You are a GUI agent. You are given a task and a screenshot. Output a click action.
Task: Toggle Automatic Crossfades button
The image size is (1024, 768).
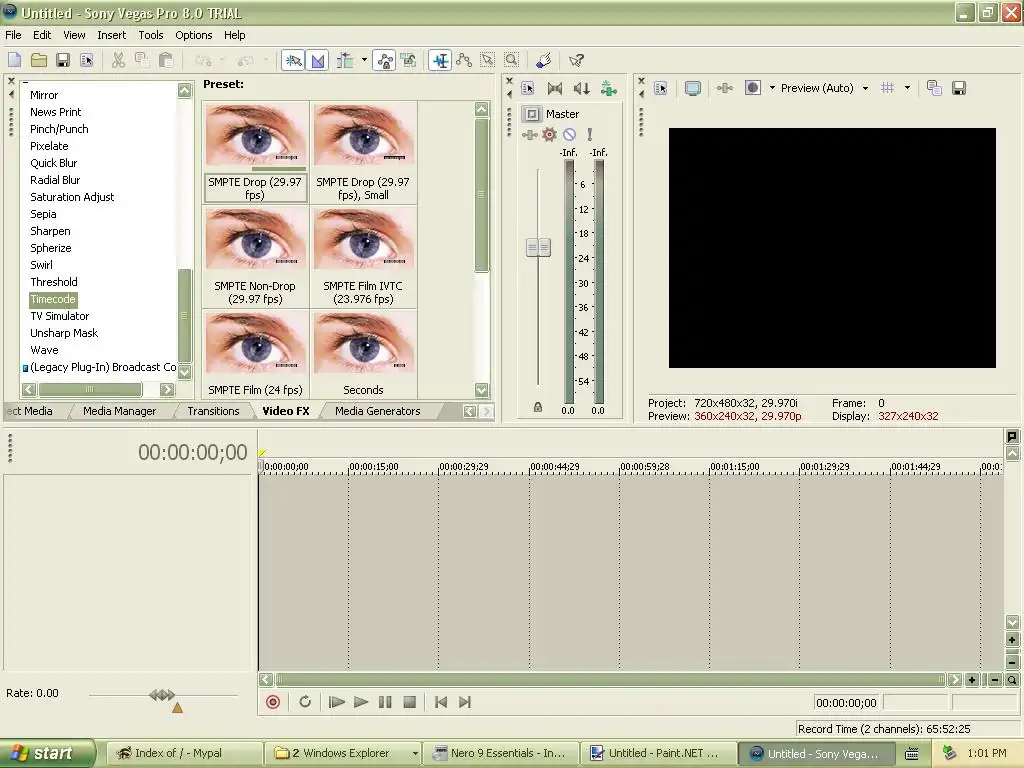pos(317,61)
